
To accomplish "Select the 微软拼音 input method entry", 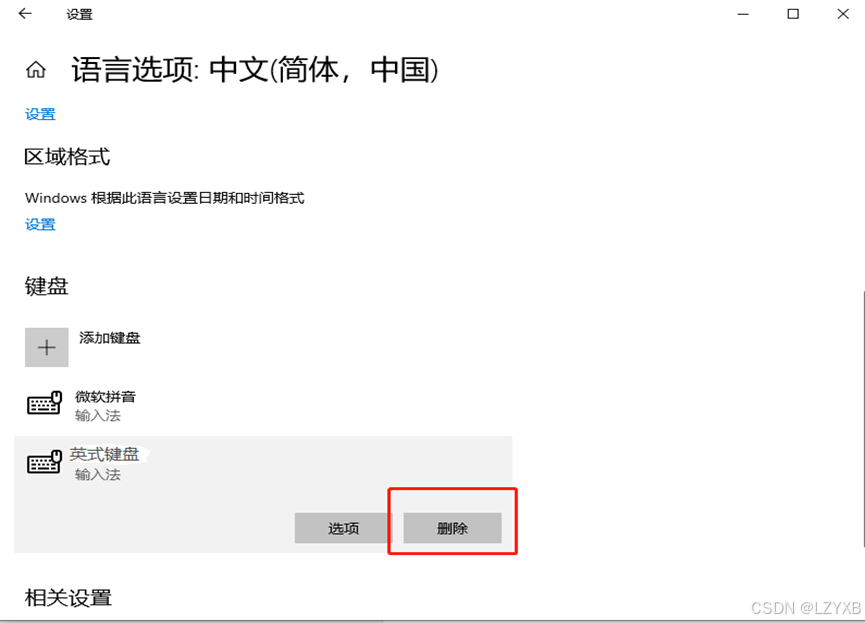I will click(x=264, y=406).
